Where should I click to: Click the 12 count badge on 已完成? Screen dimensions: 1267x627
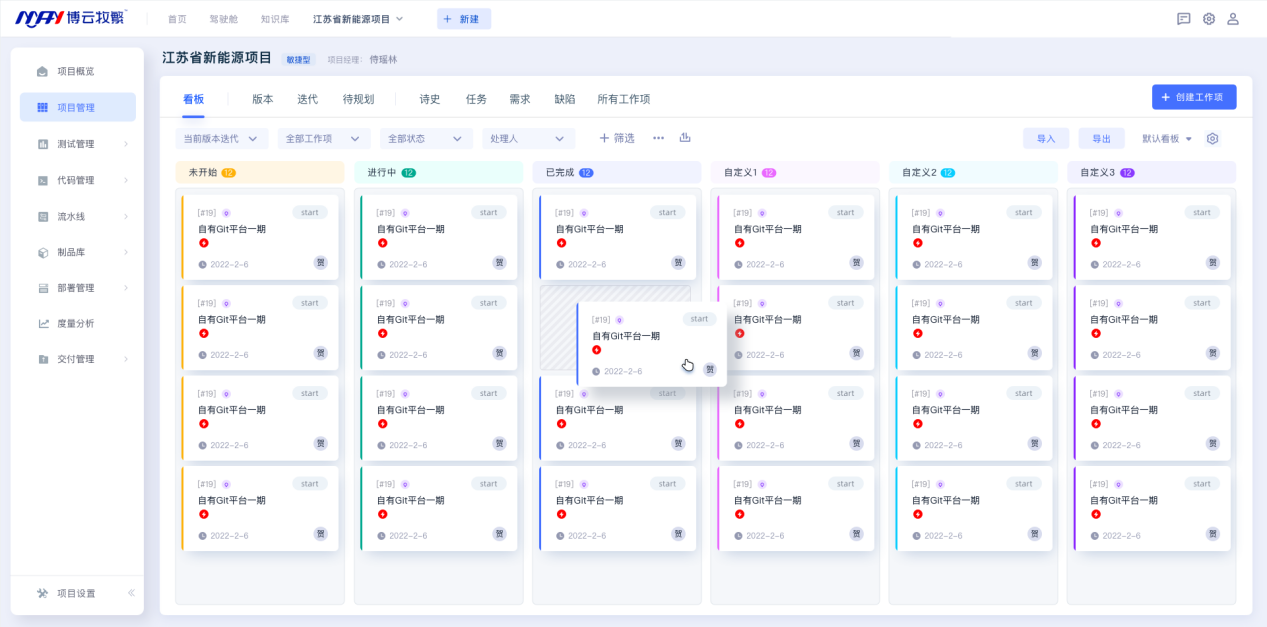(x=586, y=173)
